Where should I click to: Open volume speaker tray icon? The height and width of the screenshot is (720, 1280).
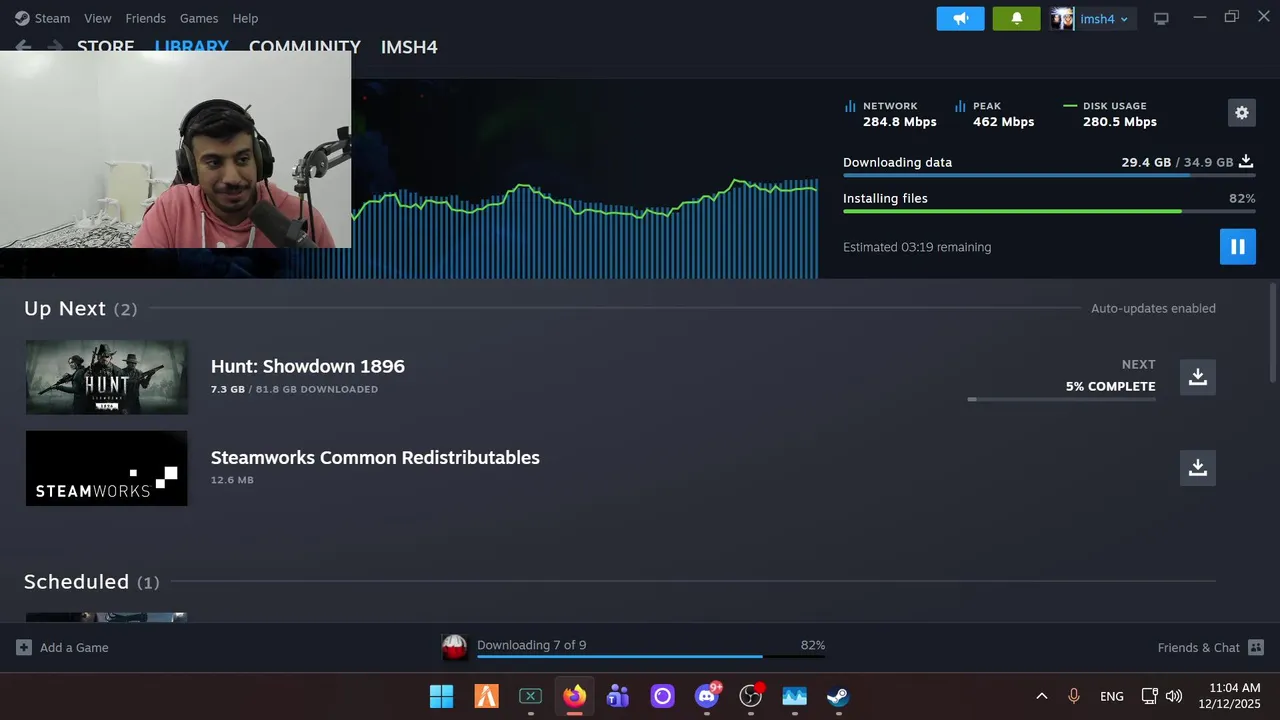1174,696
